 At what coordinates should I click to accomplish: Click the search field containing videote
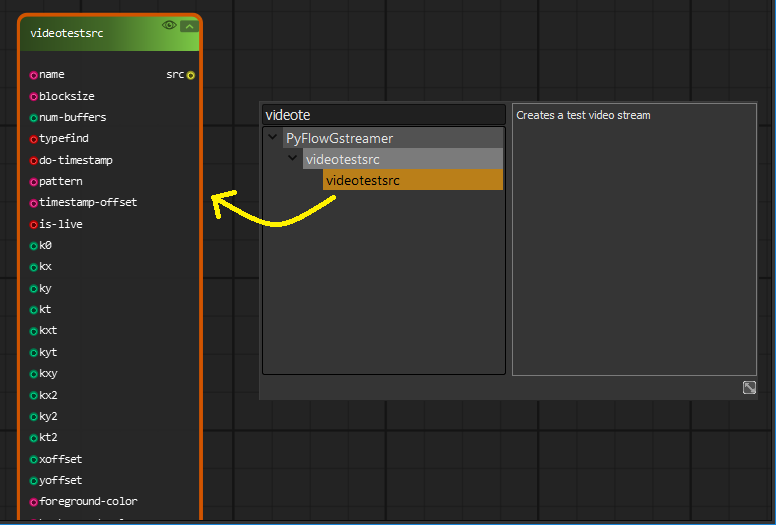(x=384, y=115)
